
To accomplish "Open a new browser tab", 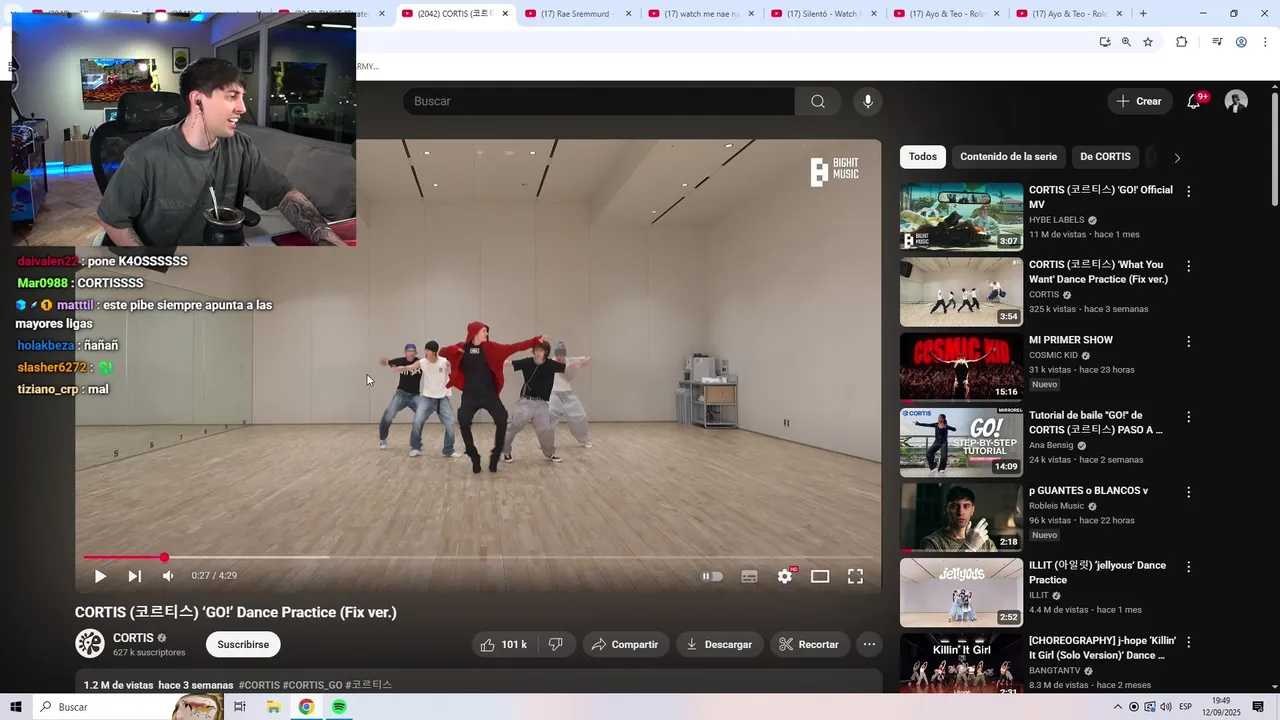I will [x=1143, y=14].
